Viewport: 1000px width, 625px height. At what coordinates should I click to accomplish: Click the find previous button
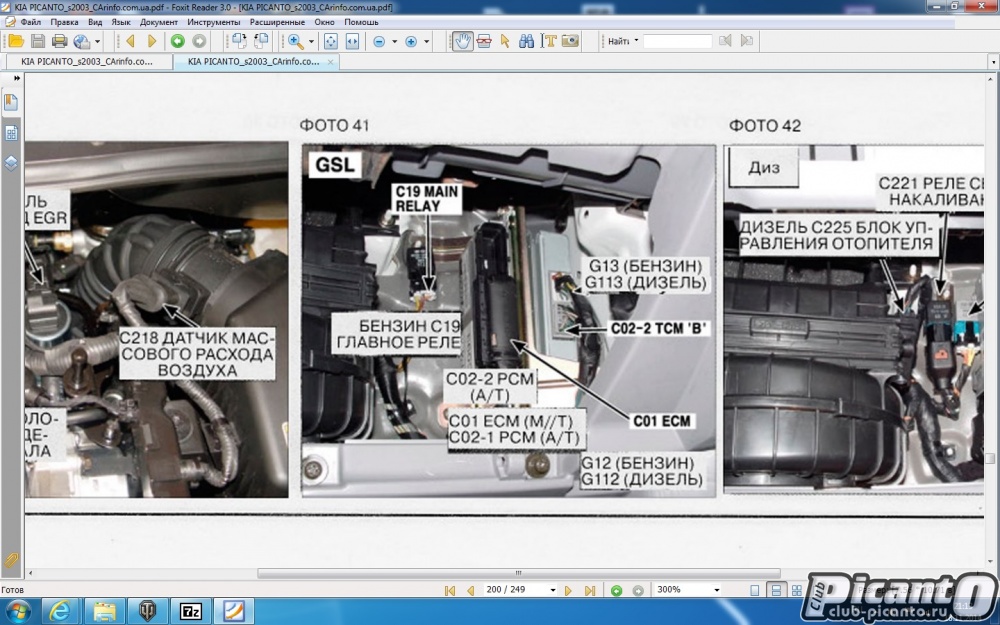725,41
